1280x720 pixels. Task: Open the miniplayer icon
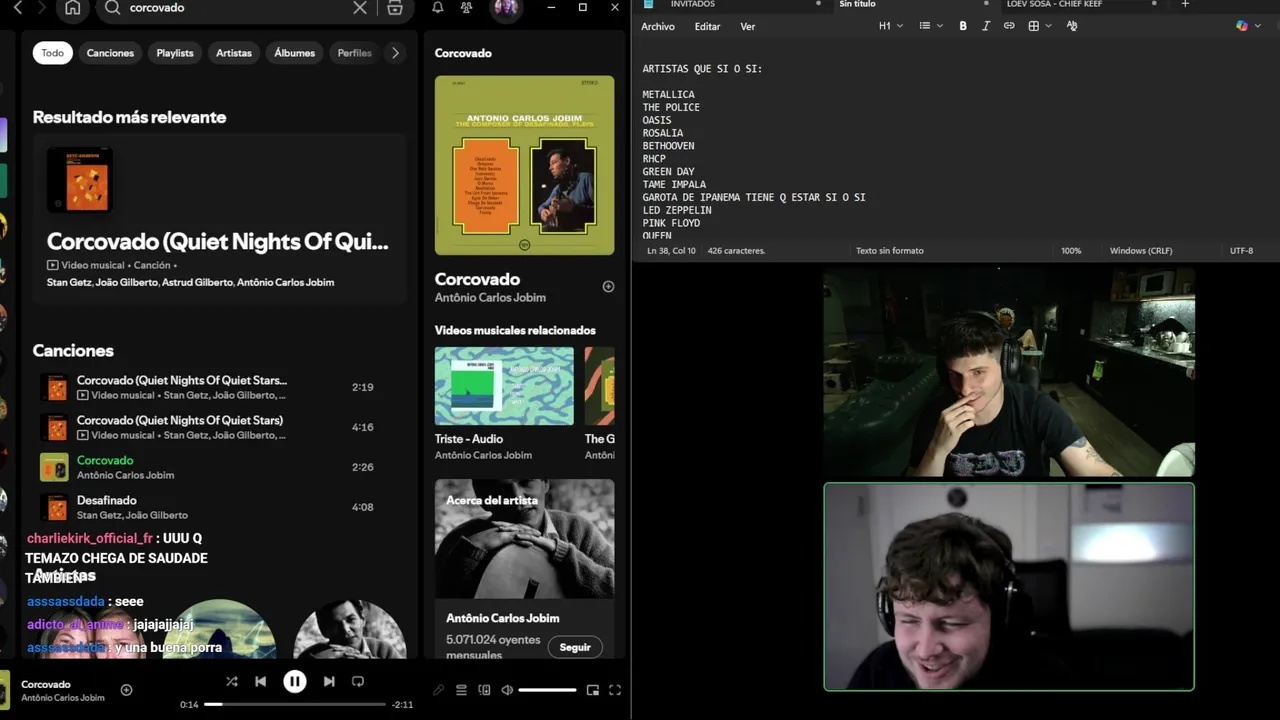coord(593,690)
